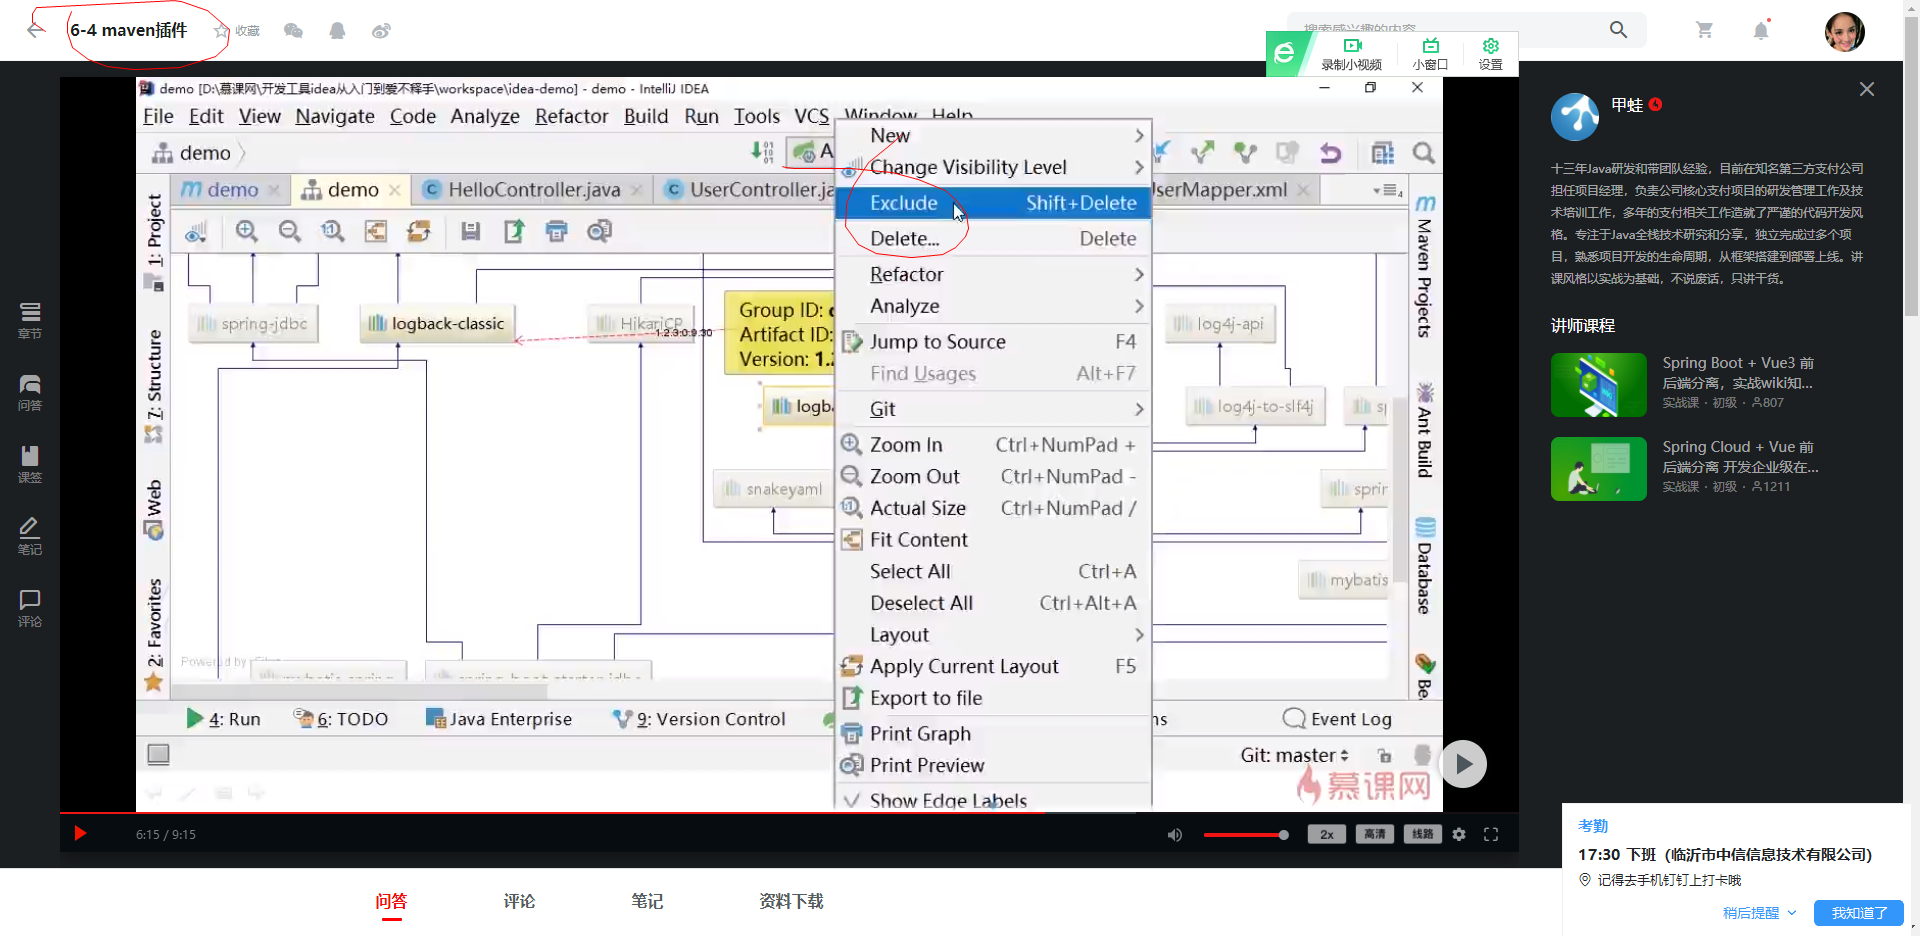Click the Fit Content diagram toolbar icon

[376, 231]
